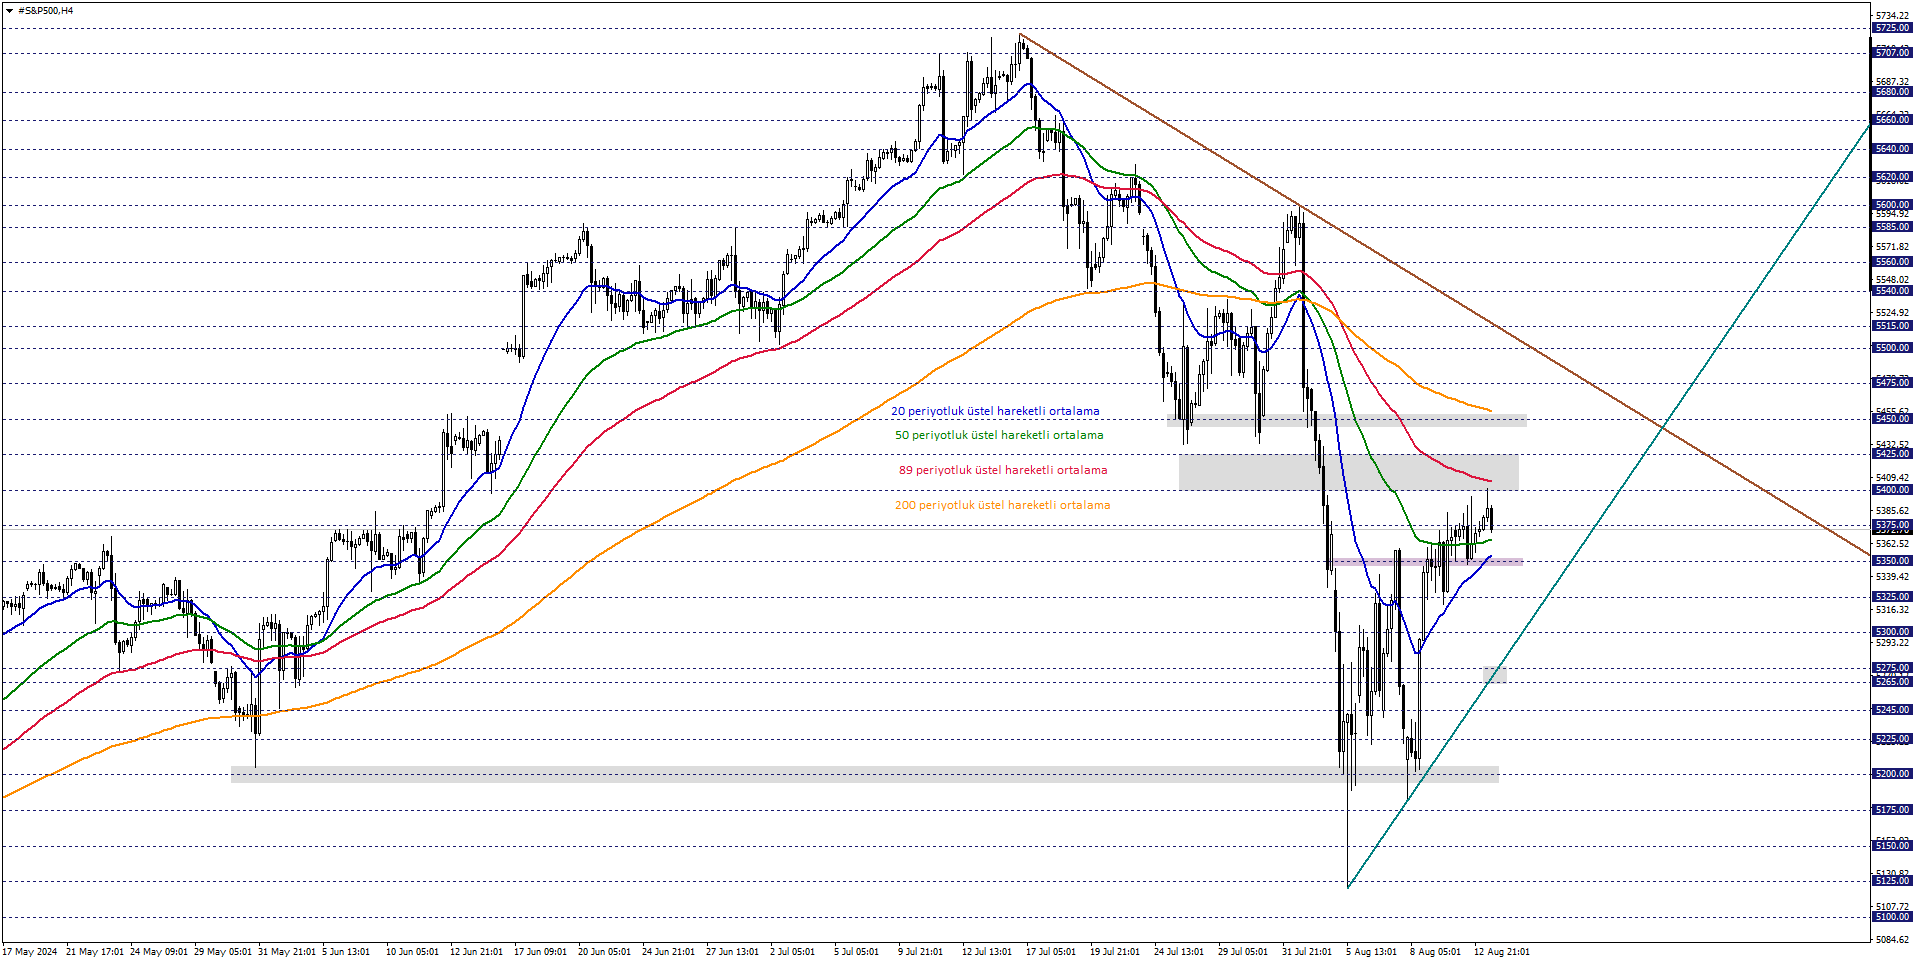1916x963 pixels.
Task: Click the '29 May 05:01' date label
Action: coord(223,952)
